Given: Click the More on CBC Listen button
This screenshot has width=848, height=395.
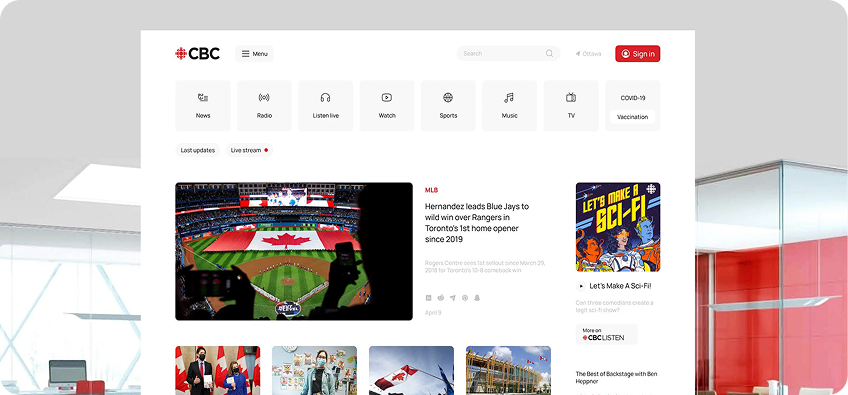Looking at the screenshot, I should 606,334.
